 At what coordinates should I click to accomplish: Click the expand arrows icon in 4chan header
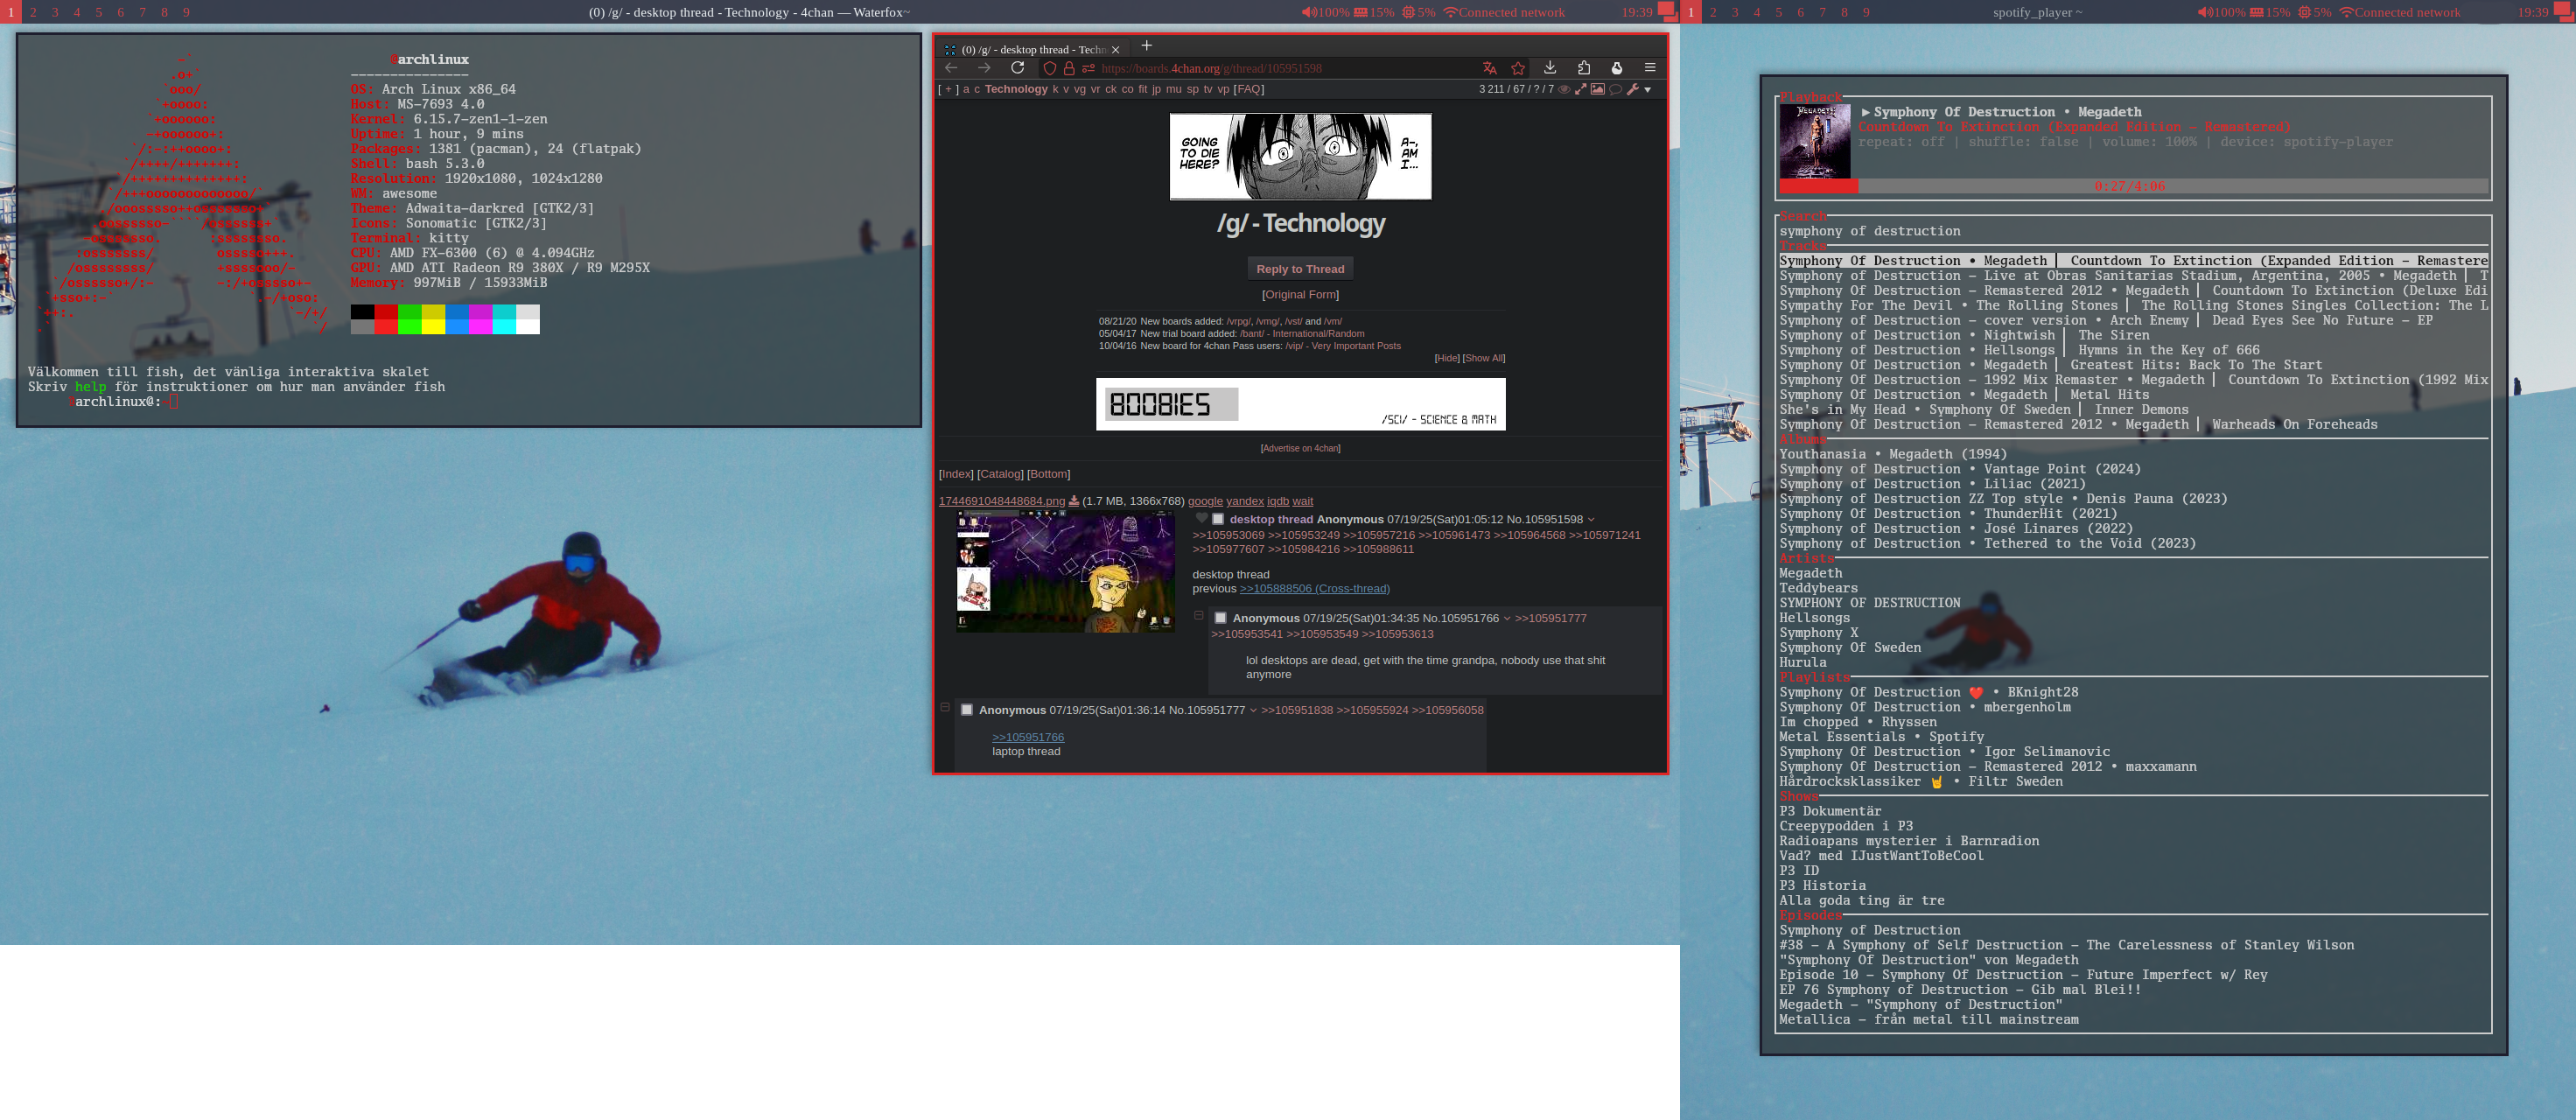[x=1580, y=90]
